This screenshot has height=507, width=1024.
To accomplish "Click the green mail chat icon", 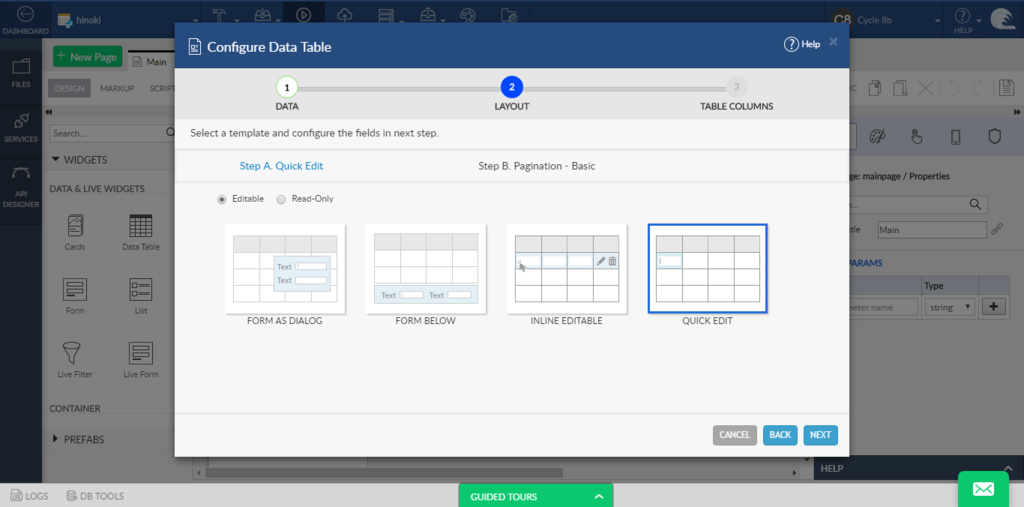I will 984,489.
